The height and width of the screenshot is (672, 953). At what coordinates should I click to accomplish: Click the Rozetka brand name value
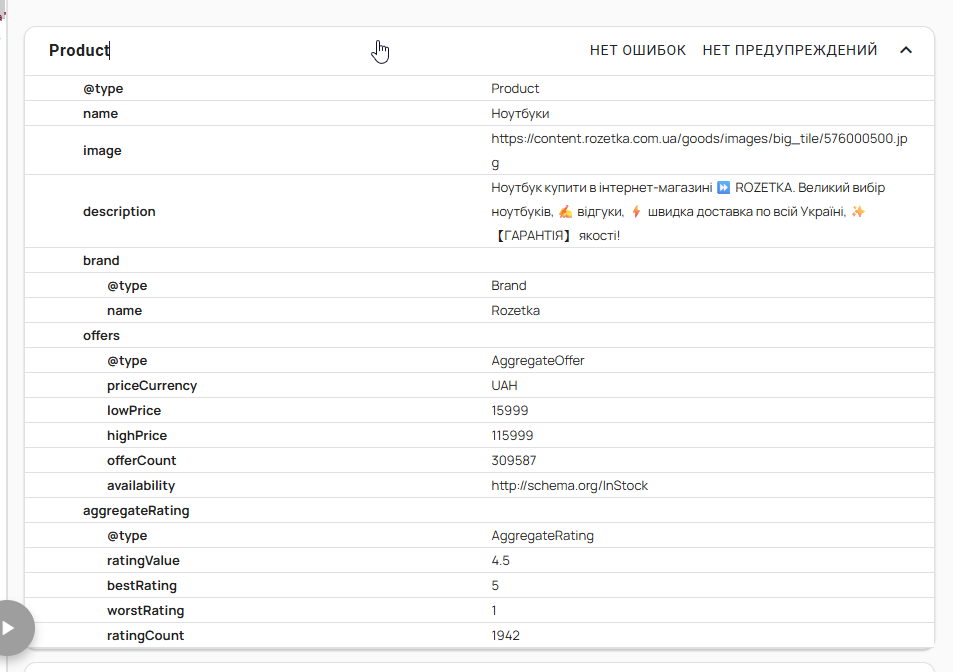coord(515,310)
